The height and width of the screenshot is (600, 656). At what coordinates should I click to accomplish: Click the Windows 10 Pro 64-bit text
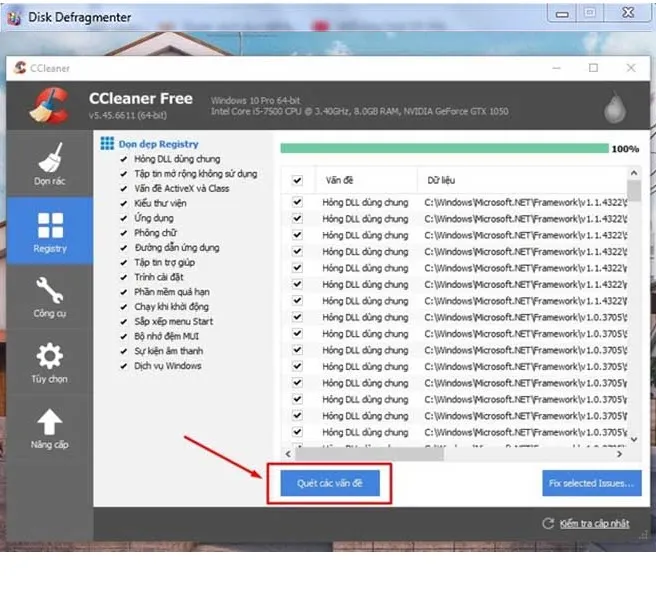(255, 100)
